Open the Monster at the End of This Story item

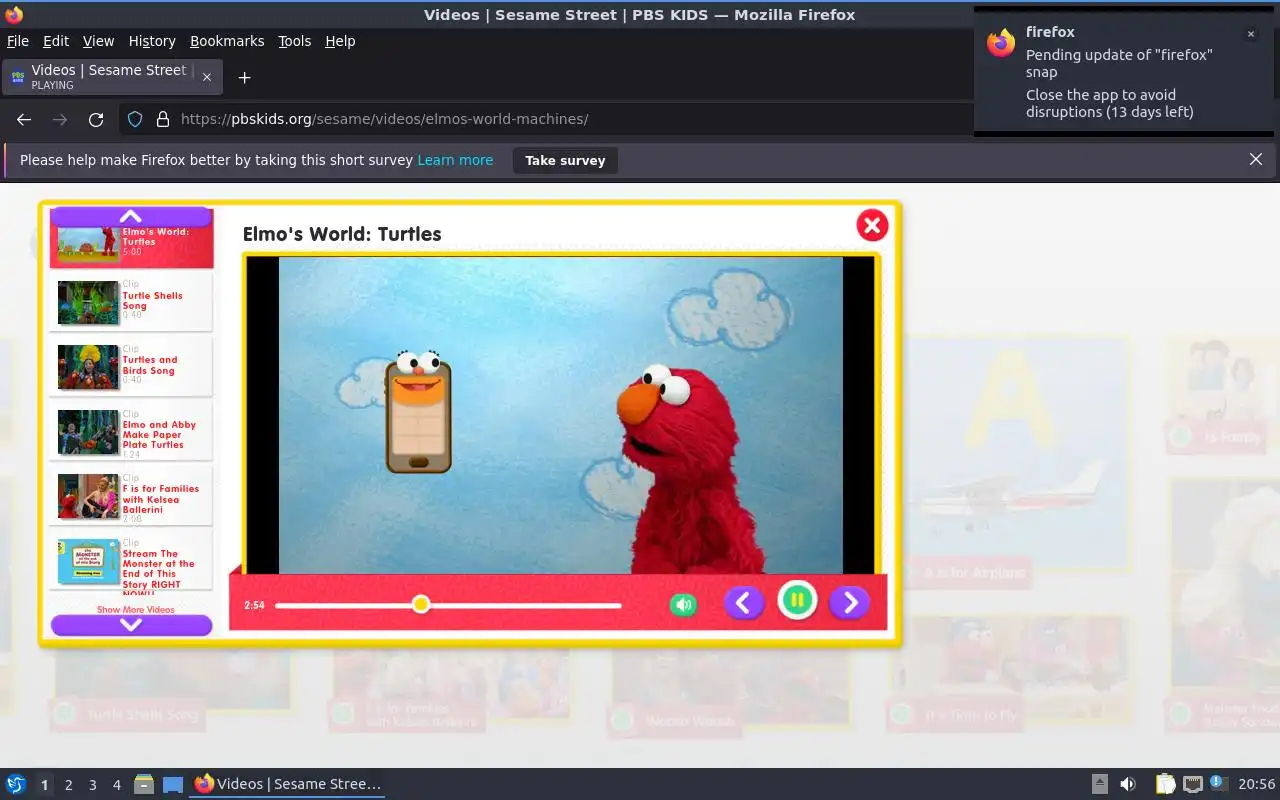click(132, 562)
